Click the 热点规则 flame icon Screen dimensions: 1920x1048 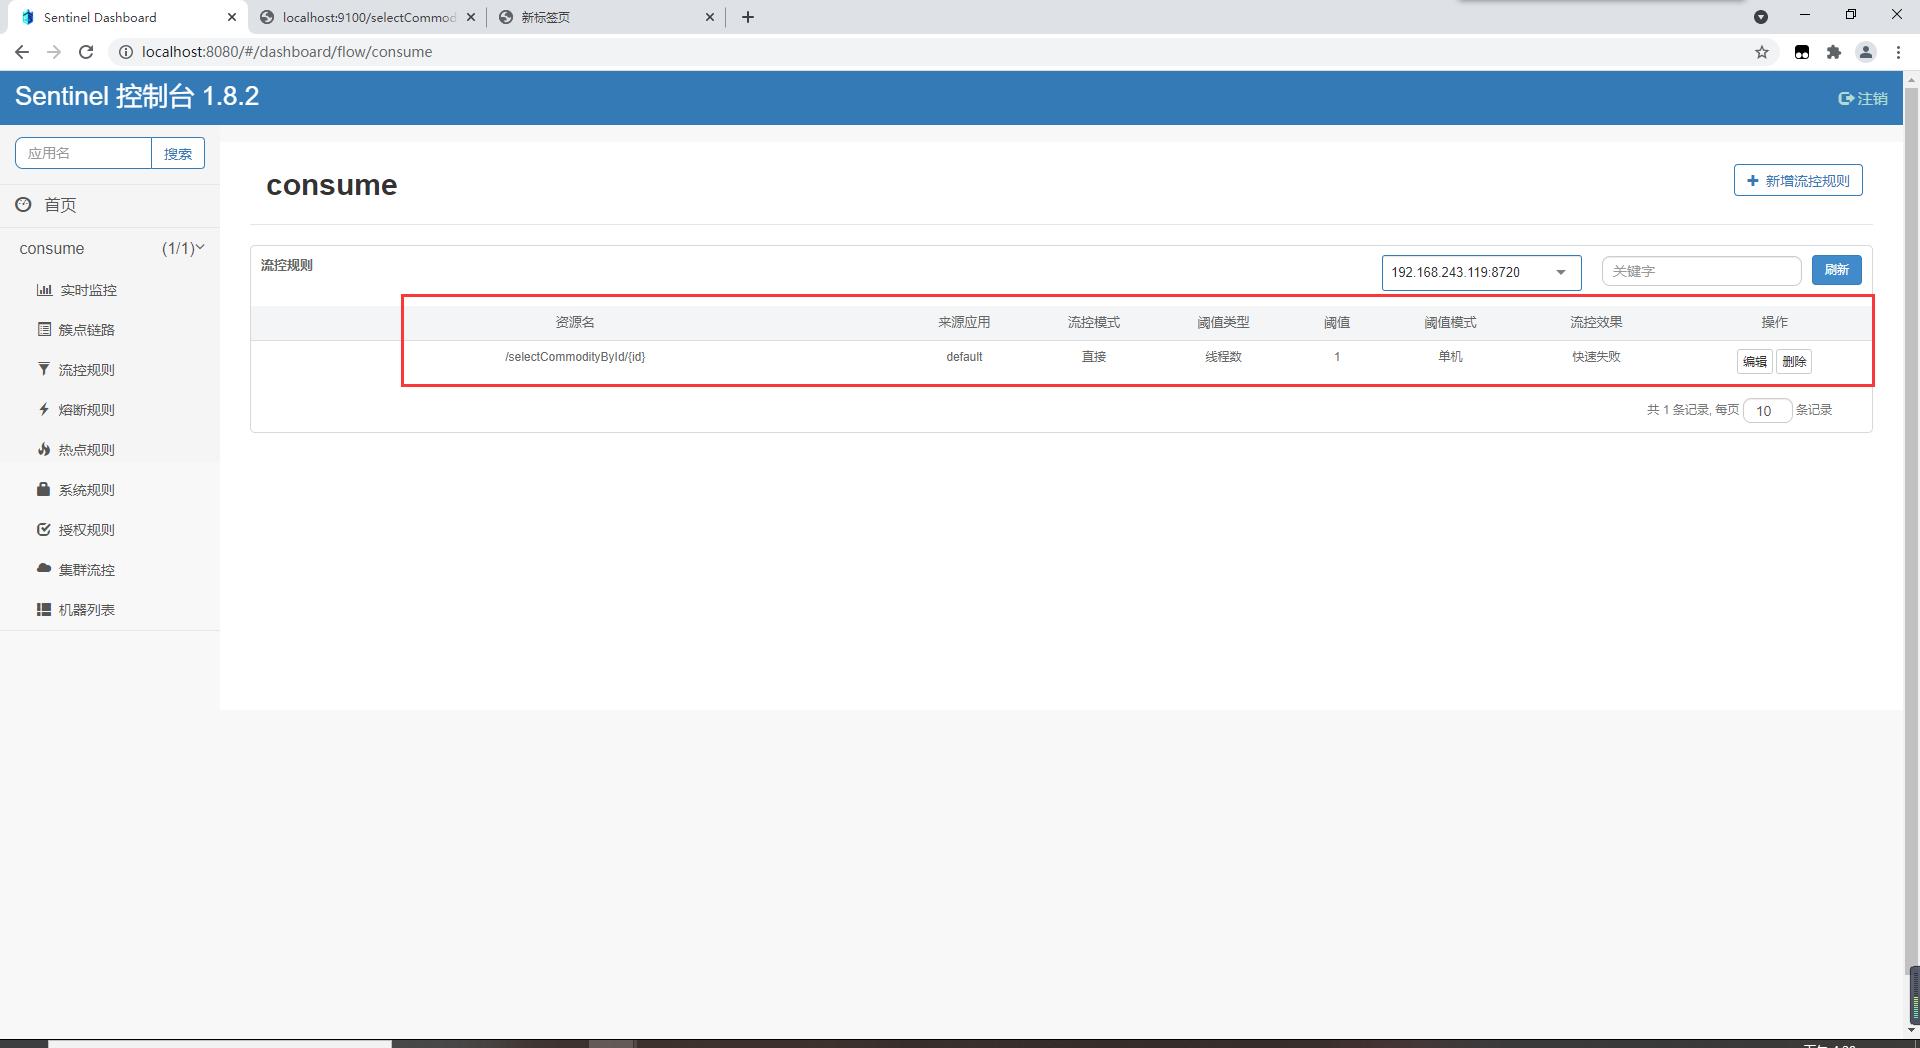click(44, 449)
